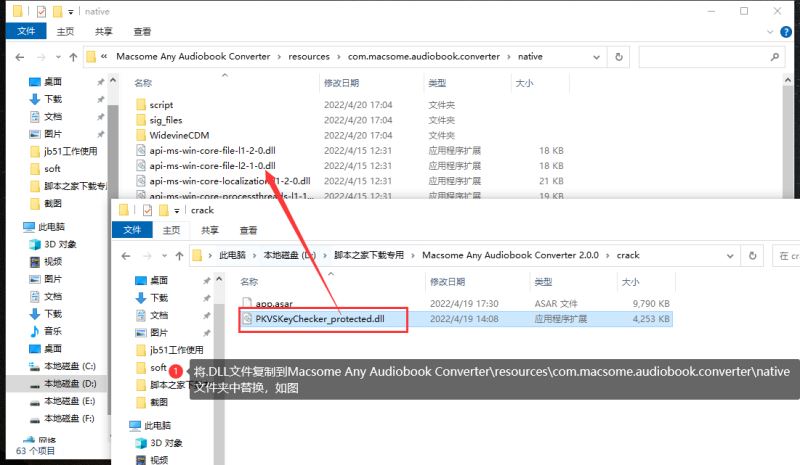Open soft folder in native sidebar

pyautogui.click(x=52, y=168)
